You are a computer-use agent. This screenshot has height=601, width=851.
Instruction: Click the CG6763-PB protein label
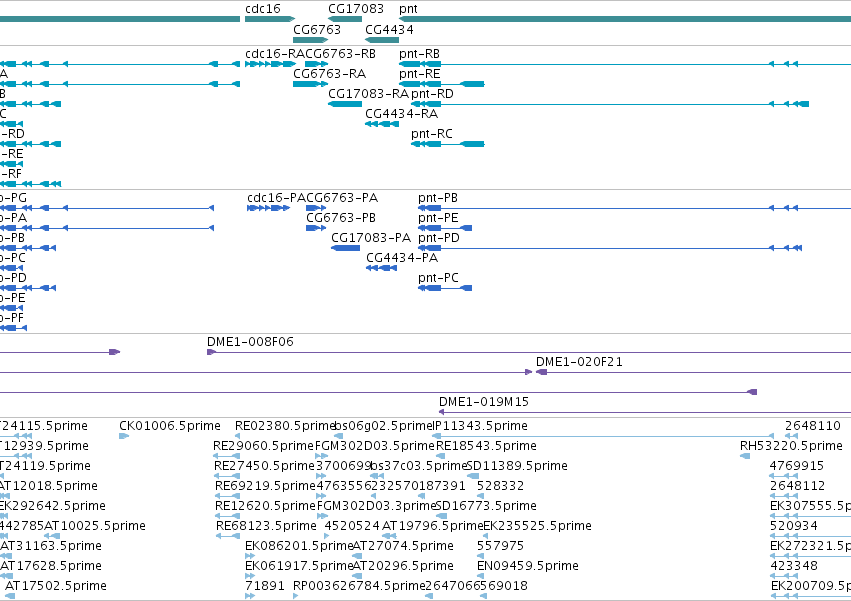[341, 218]
